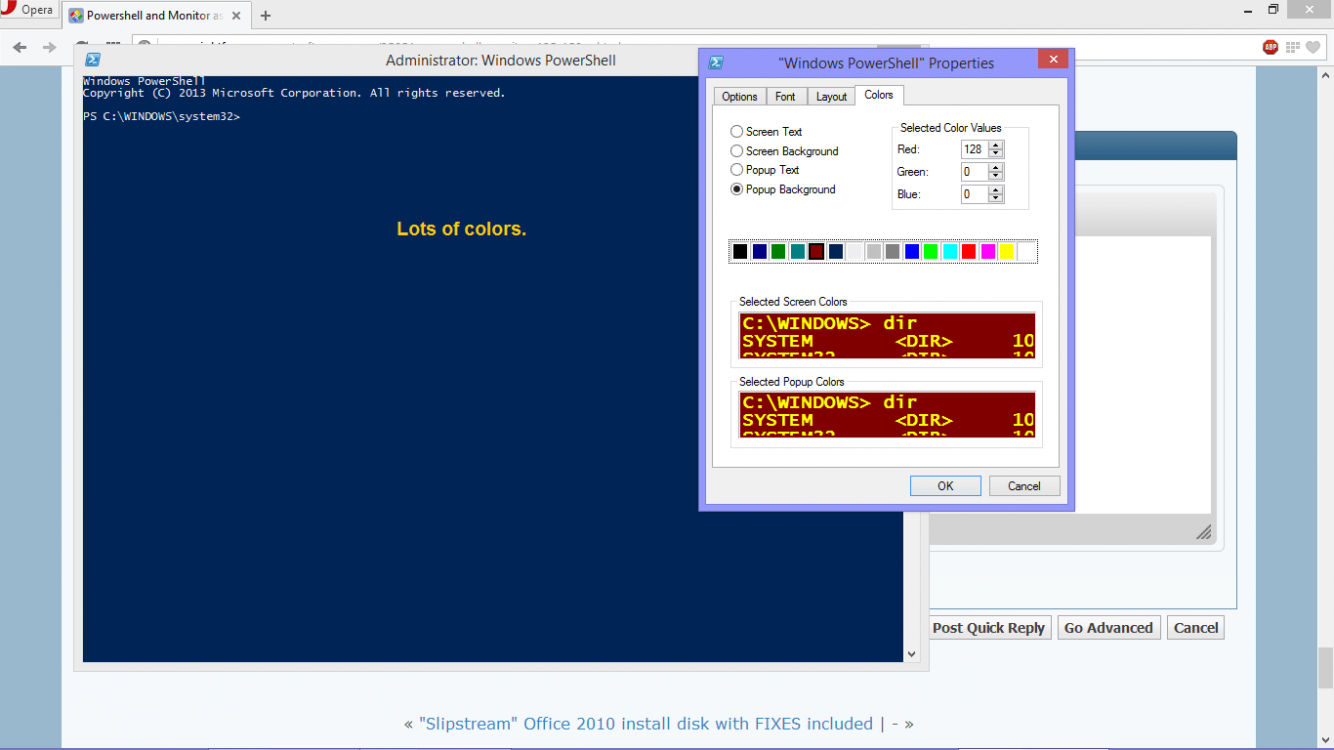
Task: Choose the Popup Background radio option
Action: click(737, 189)
